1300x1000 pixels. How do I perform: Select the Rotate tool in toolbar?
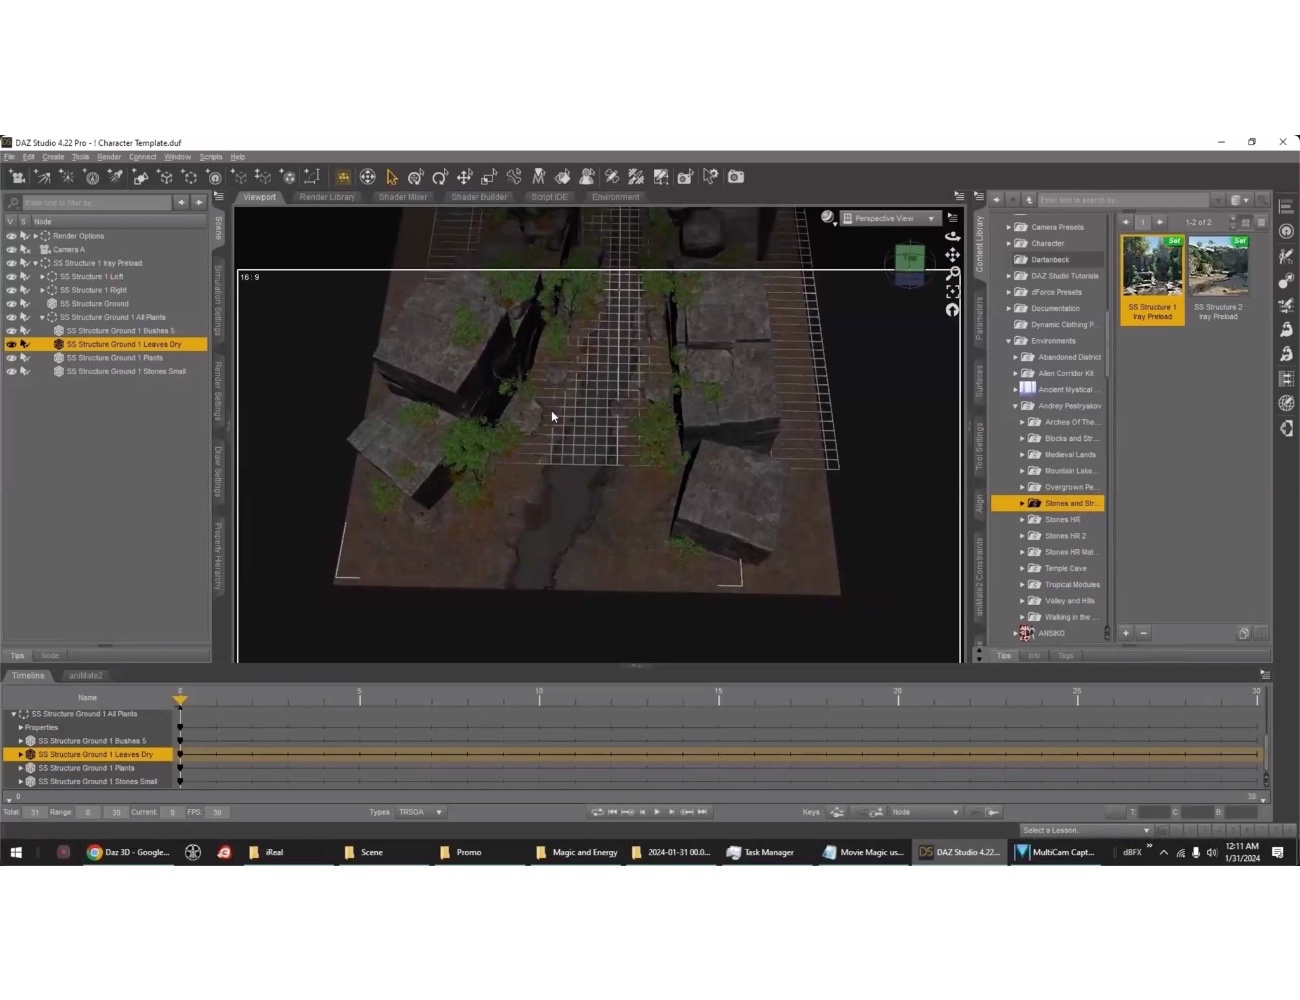(x=440, y=177)
